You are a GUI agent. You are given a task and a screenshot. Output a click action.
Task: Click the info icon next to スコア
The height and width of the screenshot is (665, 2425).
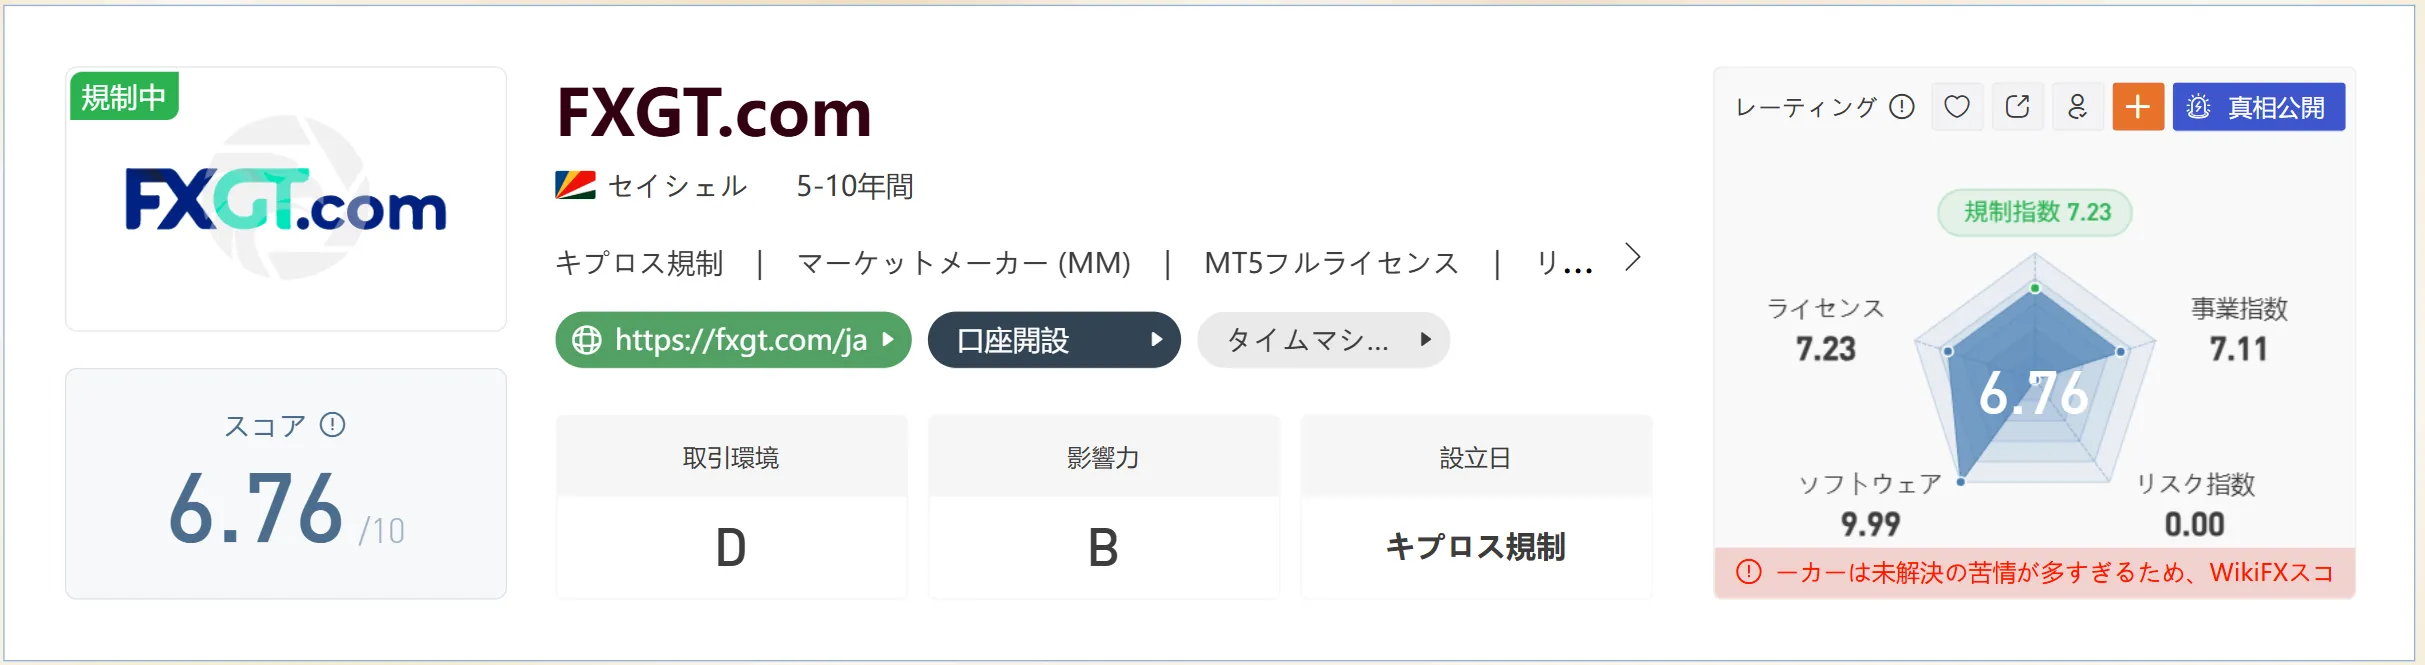(x=333, y=425)
